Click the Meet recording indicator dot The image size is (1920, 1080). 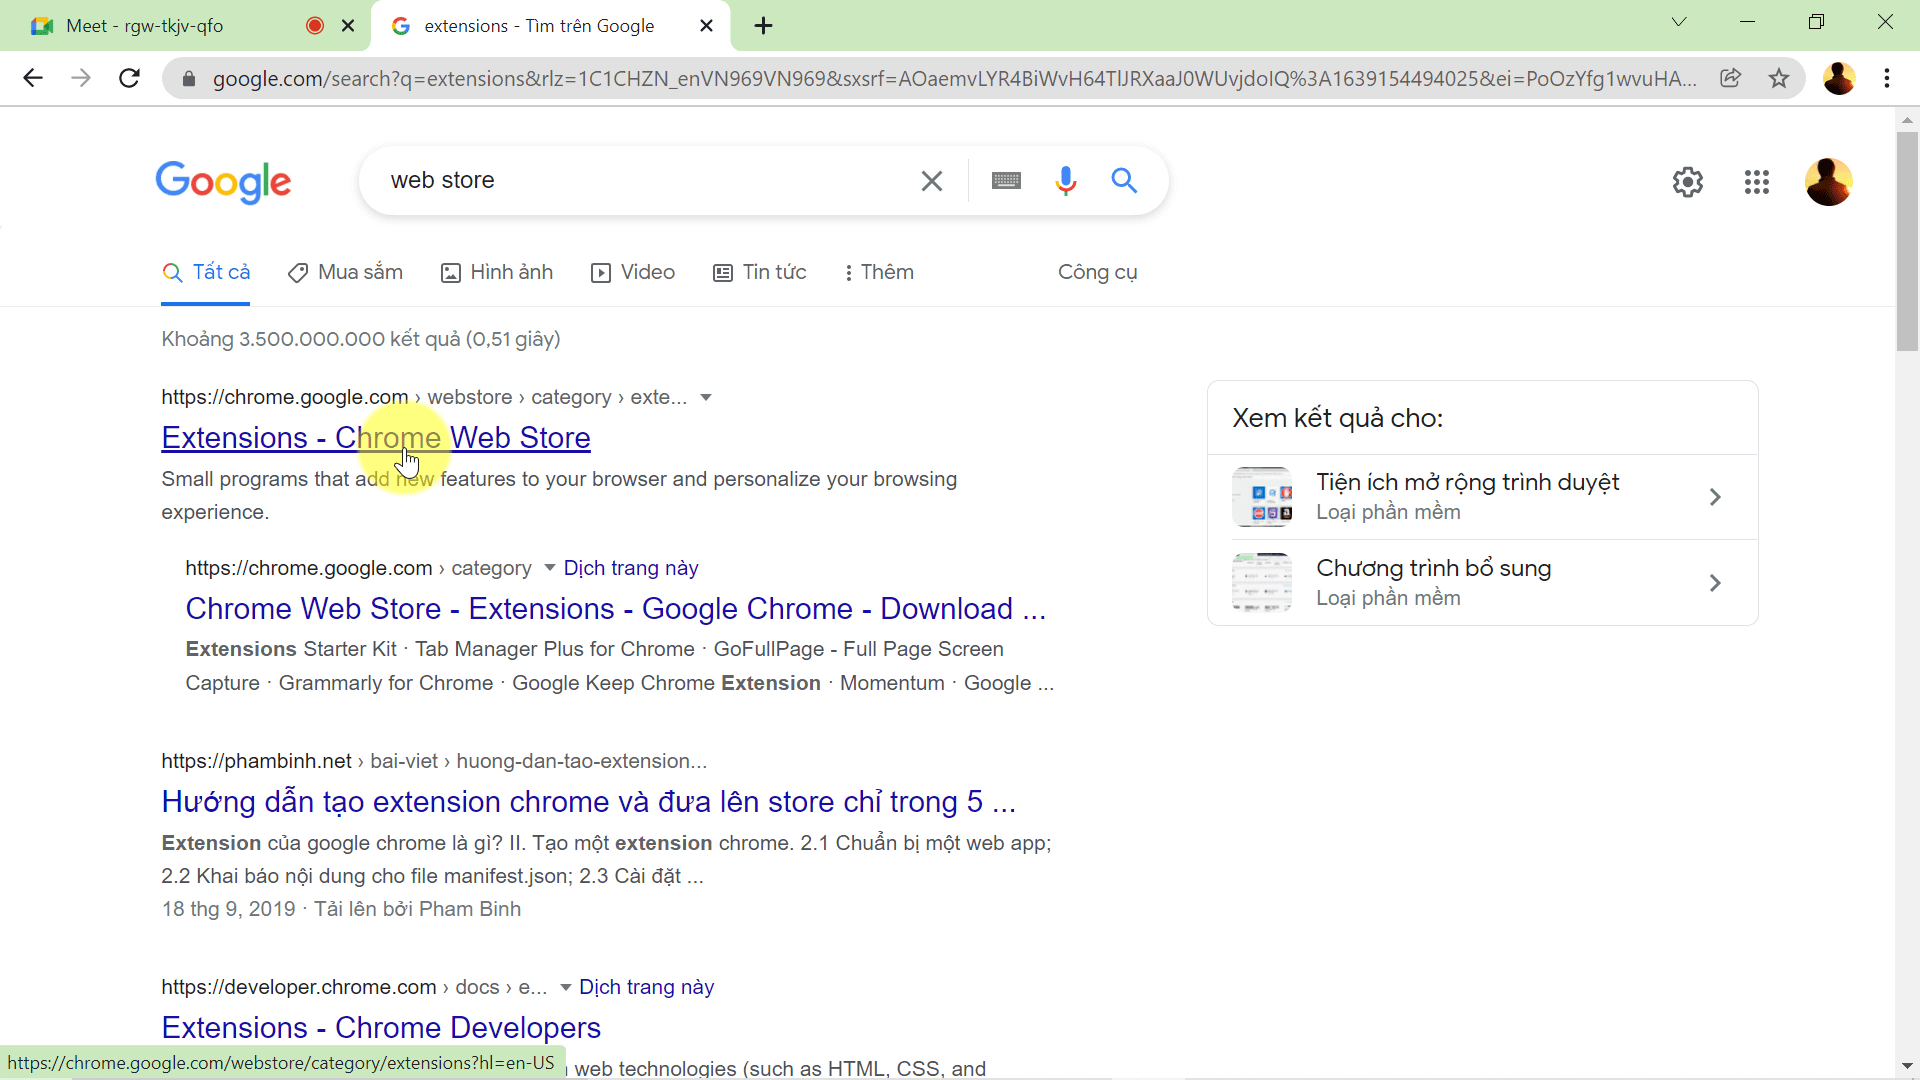pyautogui.click(x=315, y=26)
